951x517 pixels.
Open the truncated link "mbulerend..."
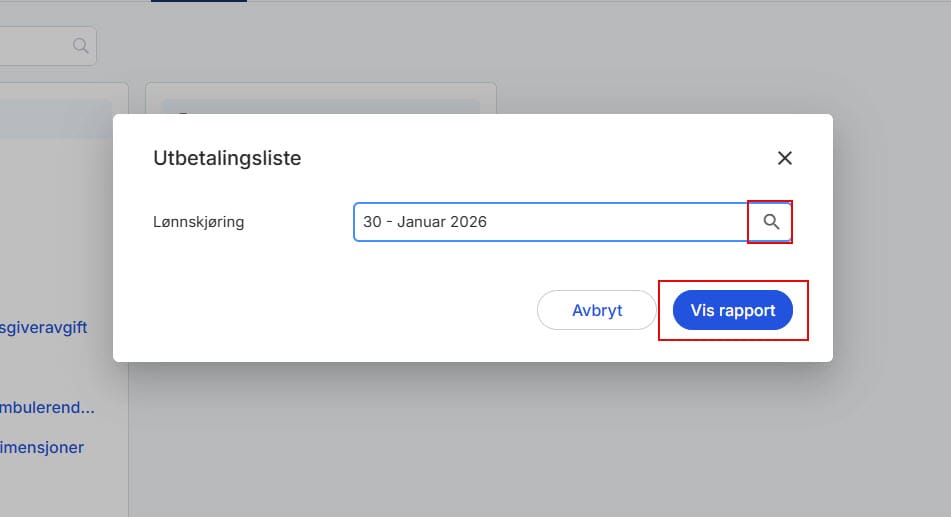pos(48,408)
